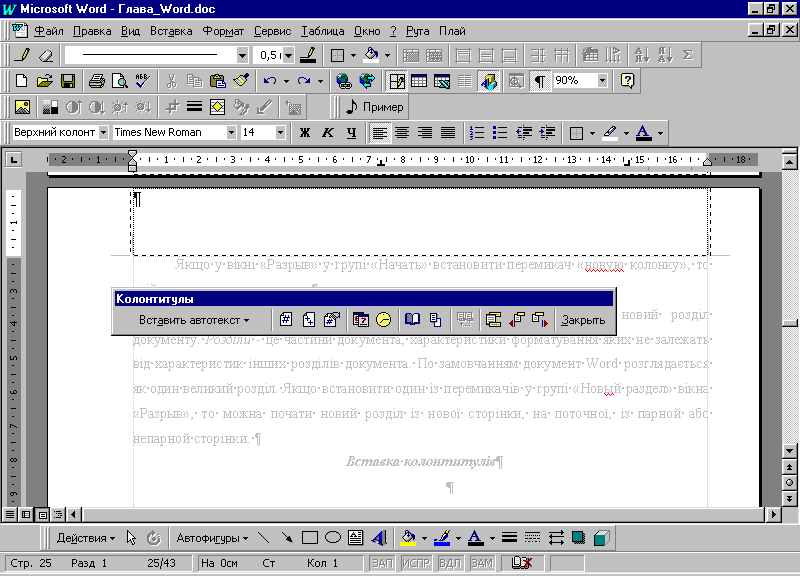The width and height of the screenshot is (800, 576).
Task: Open the Файл menu
Action: [49, 31]
